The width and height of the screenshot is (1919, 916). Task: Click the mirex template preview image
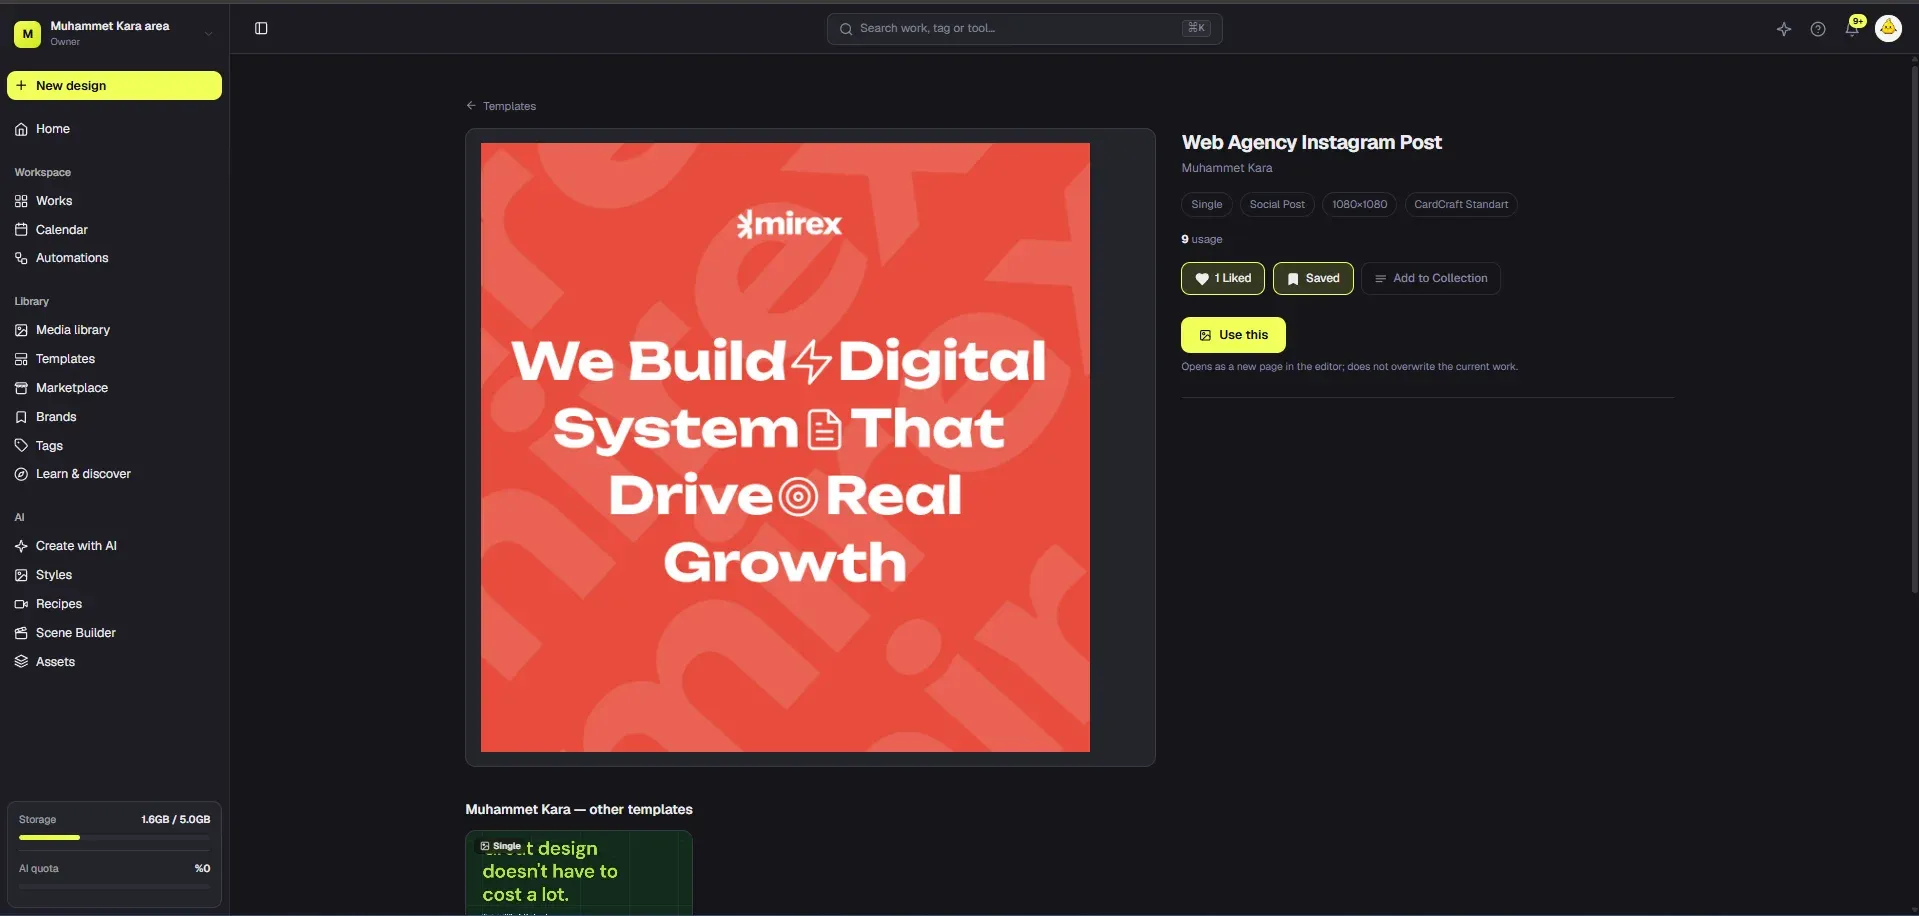pyautogui.click(x=785, y=447)
